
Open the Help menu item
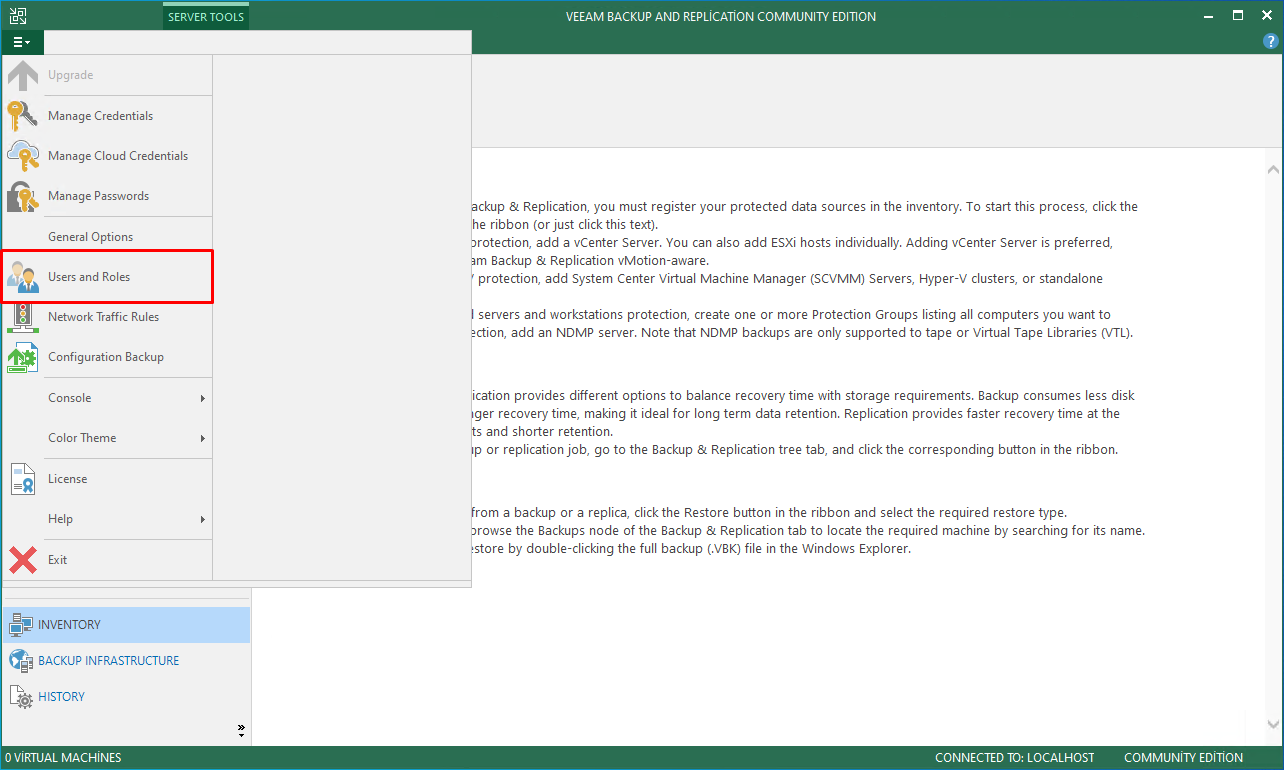click(x=108, y=519)
